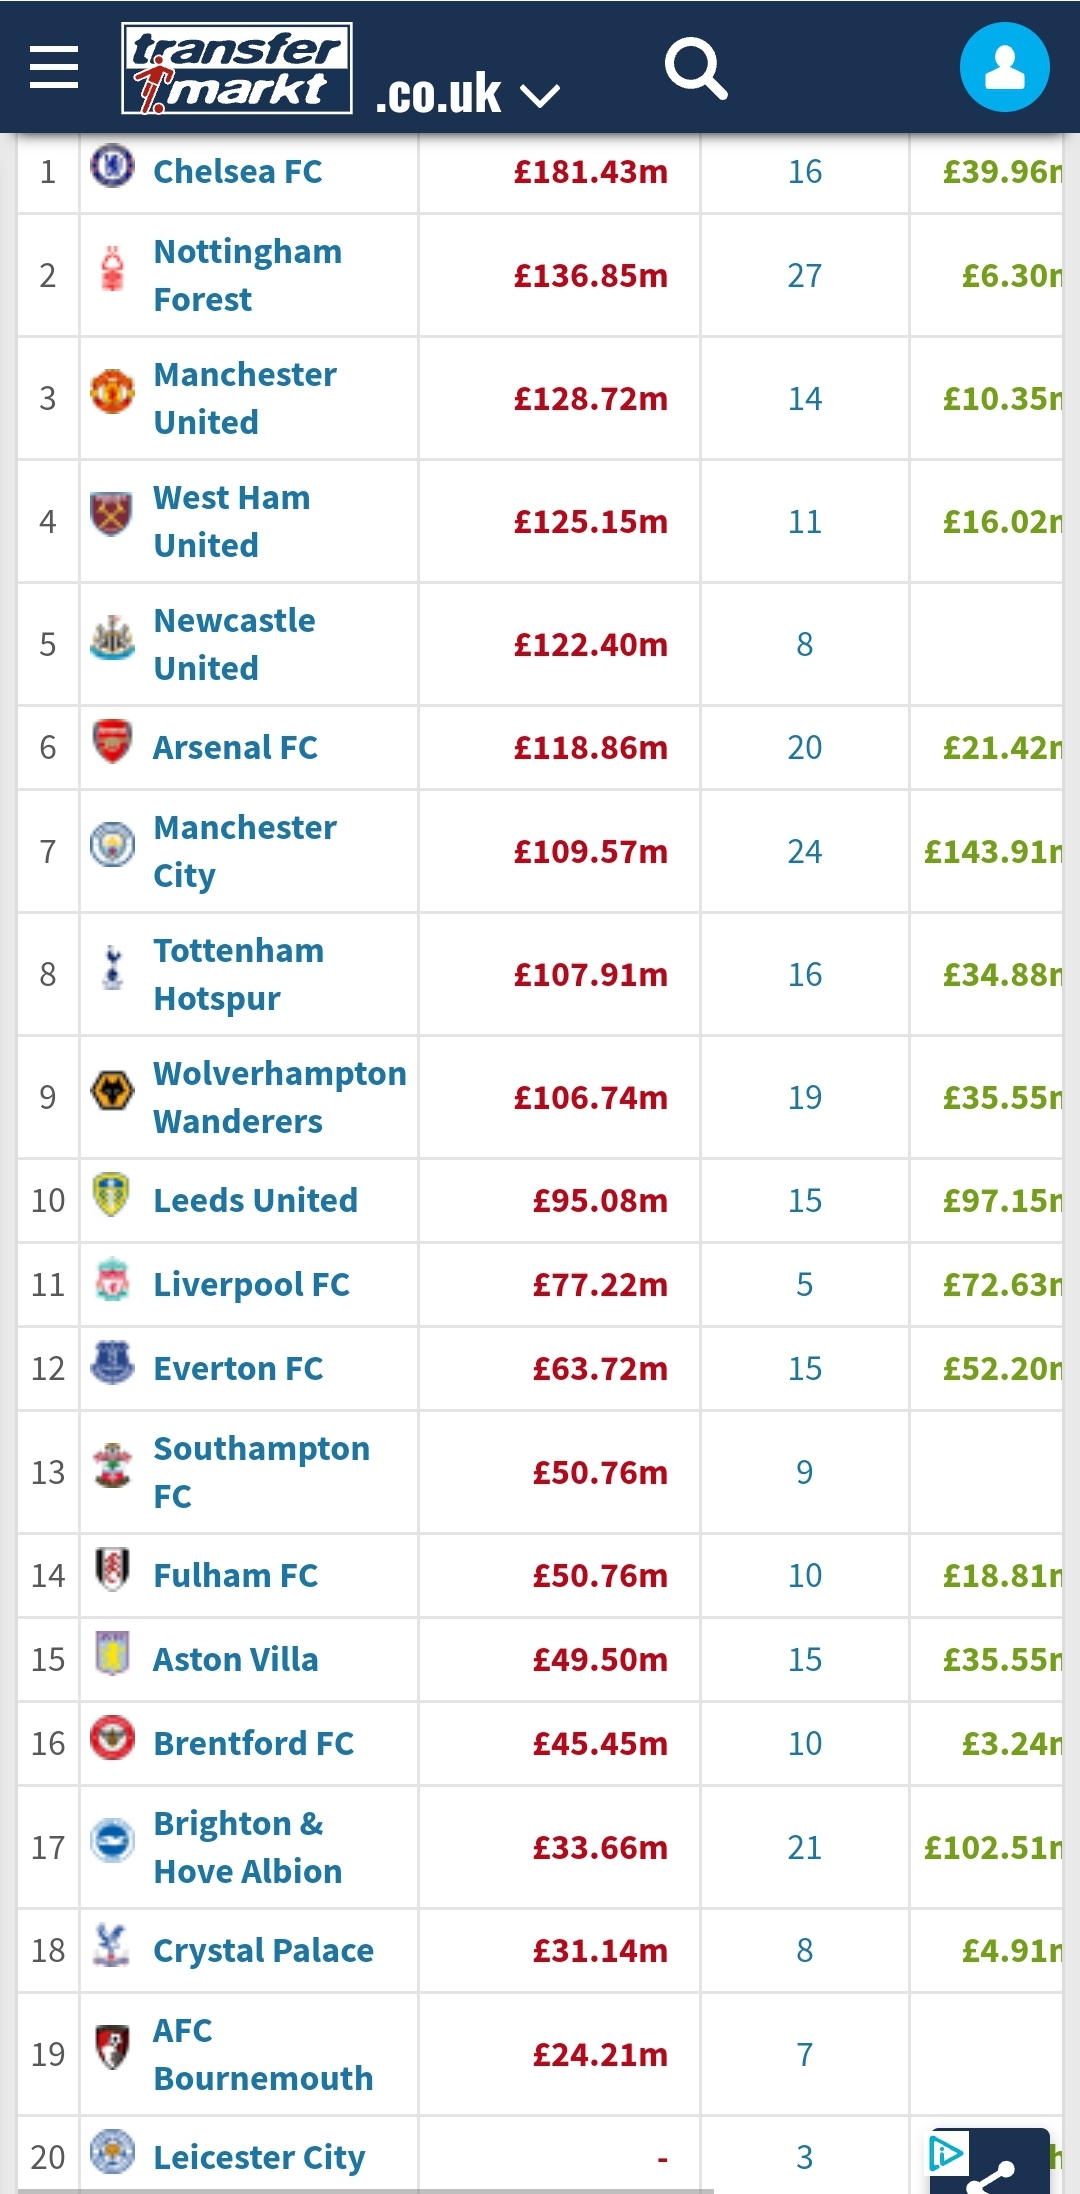
Task: Open the user profile icon
Action: [x=1004, y=68]
